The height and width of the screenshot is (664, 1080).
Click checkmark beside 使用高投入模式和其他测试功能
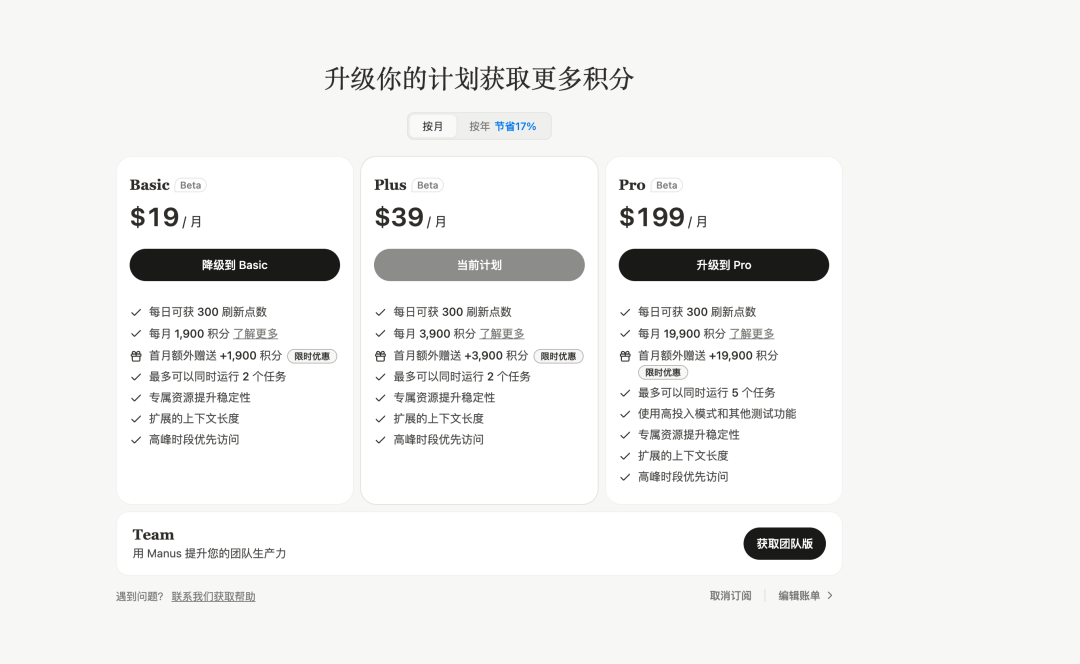(625, 415)
